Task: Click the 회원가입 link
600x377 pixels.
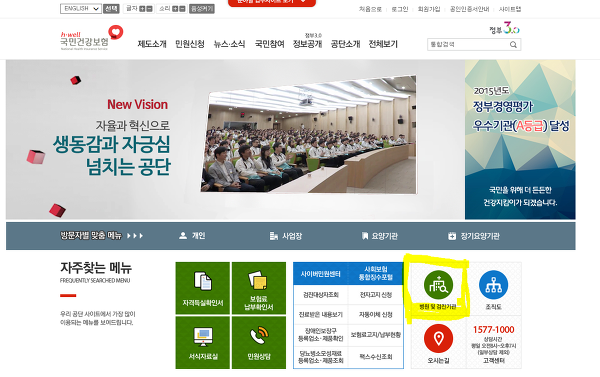Action: coord(429,9)
